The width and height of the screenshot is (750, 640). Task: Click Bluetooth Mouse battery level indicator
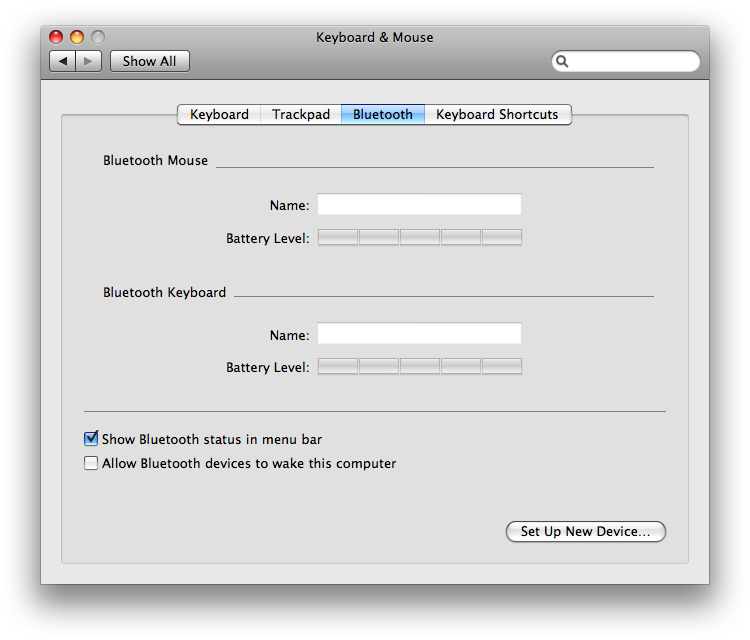[x=419, y=237]
